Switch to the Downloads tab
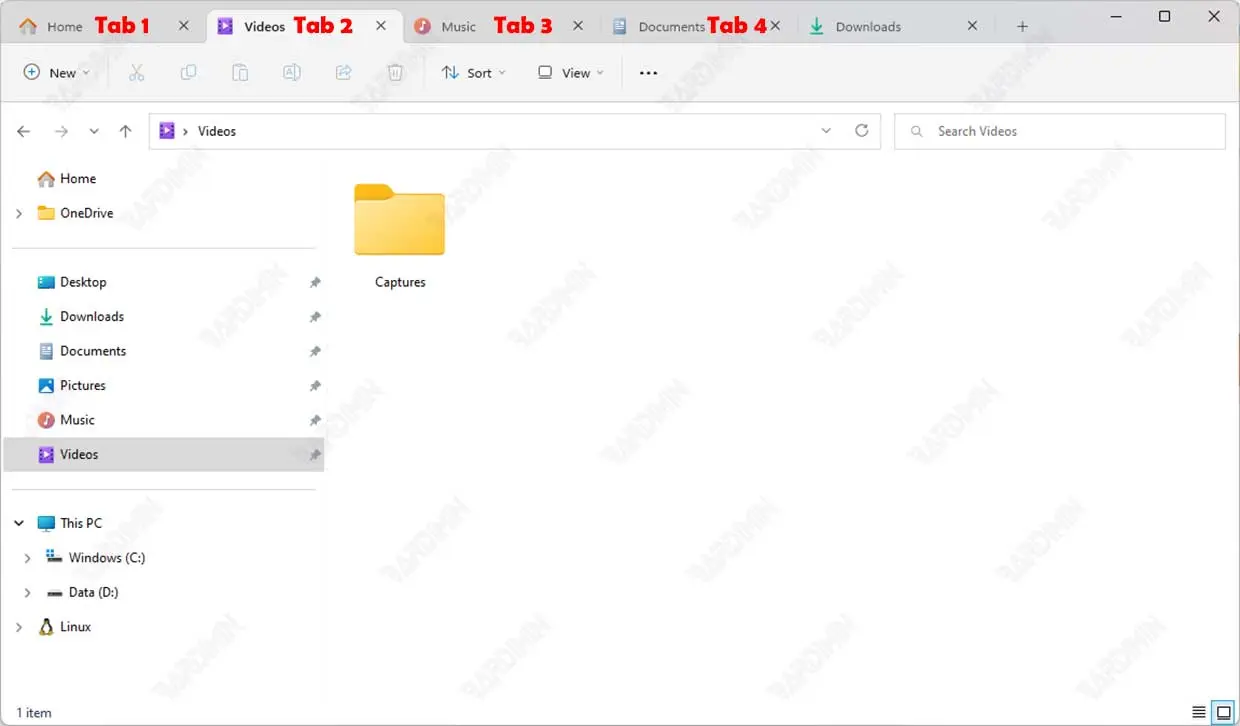Screen dimensions: 1240x726 [x=868, y=27]
